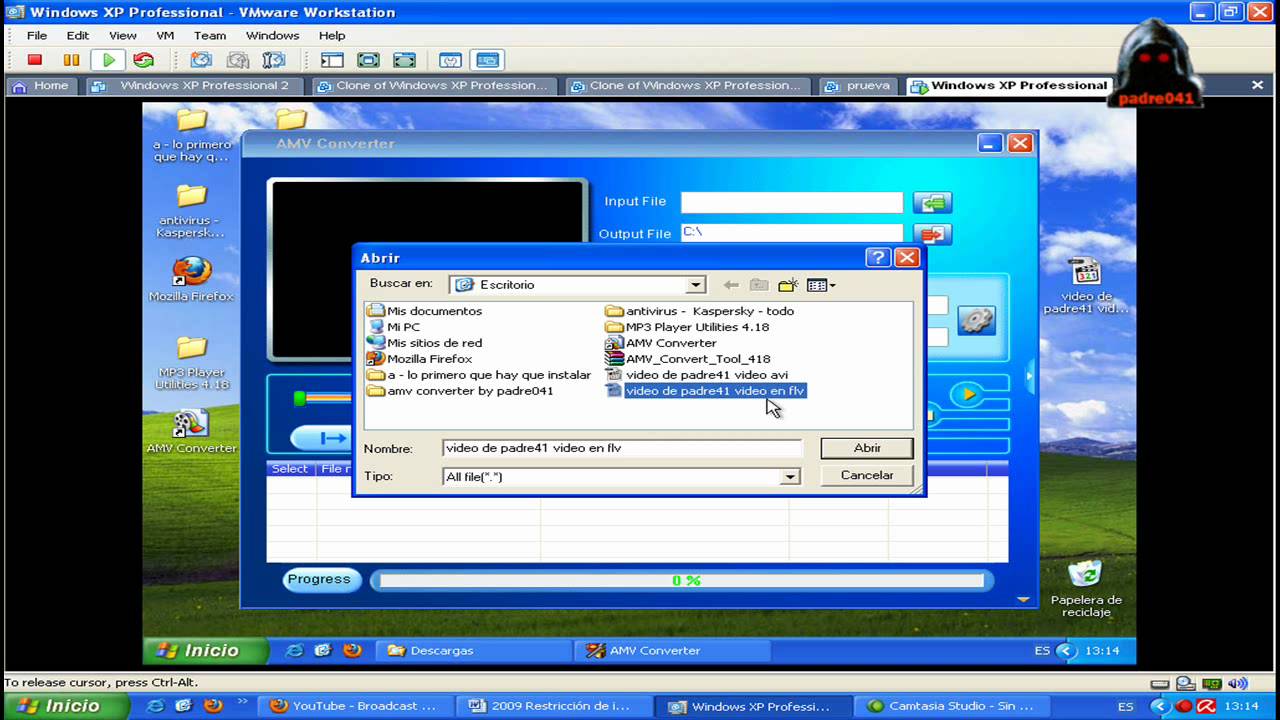Open VMware File menu
The height and width of the screenshot is (720, 1280).
click(37, 36)
